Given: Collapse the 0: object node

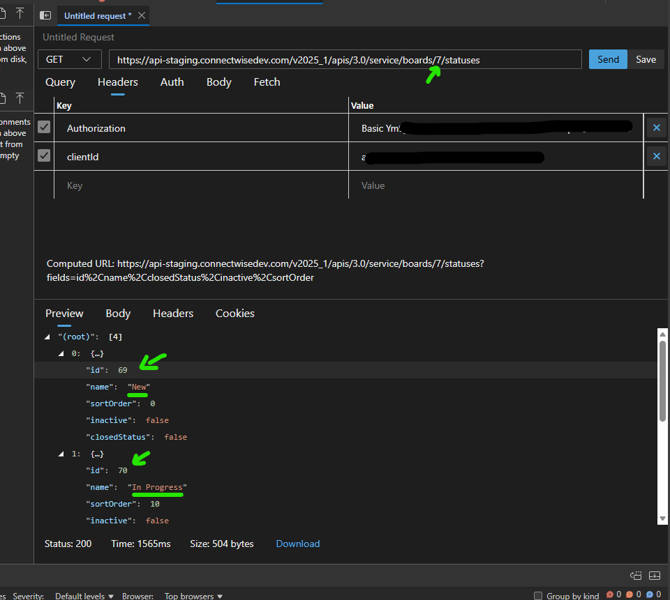Looking at the screenshot, I should pos(61,353).
